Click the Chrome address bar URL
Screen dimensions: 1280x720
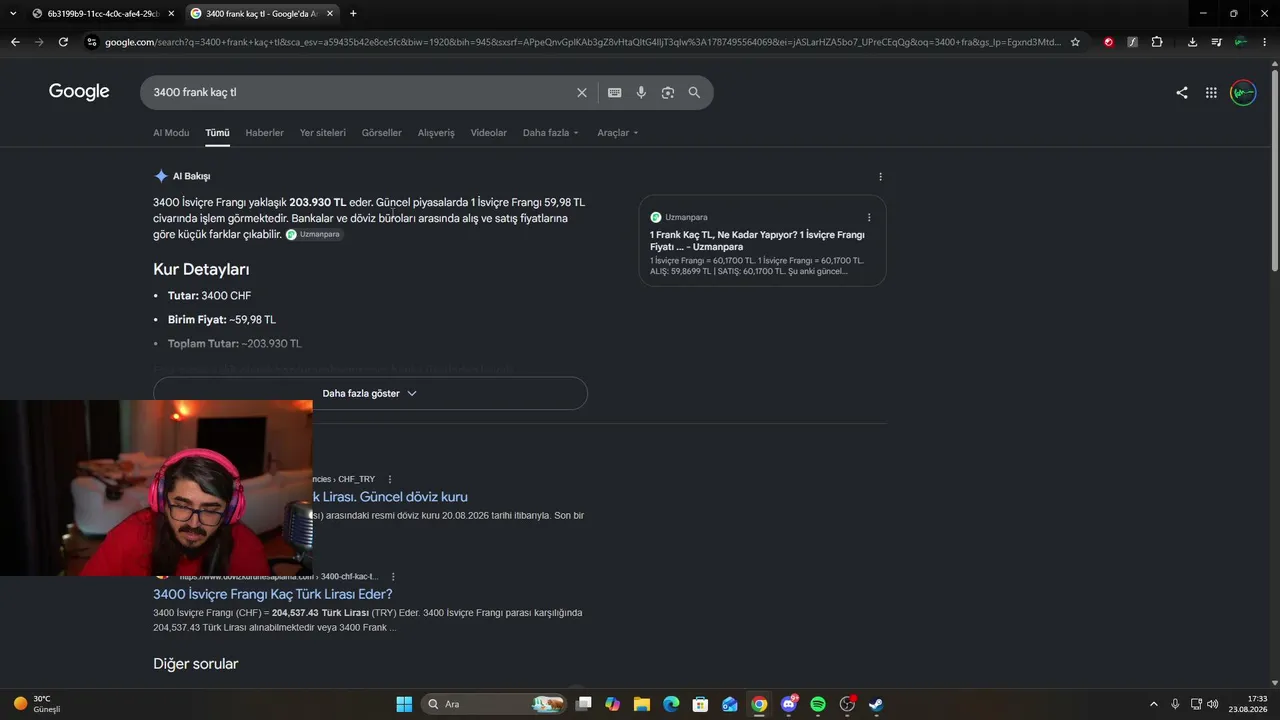point(583,42)
